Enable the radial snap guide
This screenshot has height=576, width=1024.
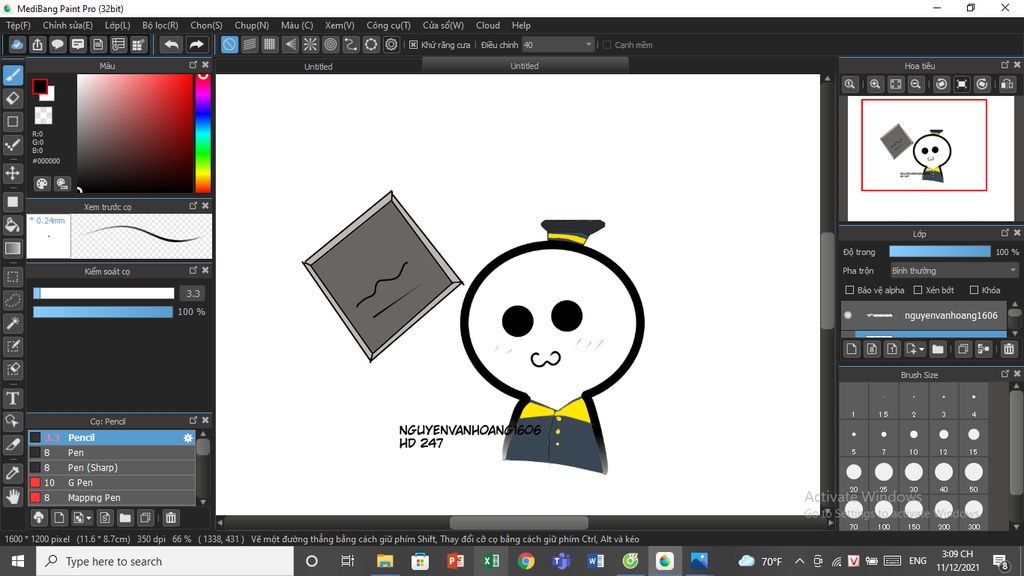coord(310,44)
